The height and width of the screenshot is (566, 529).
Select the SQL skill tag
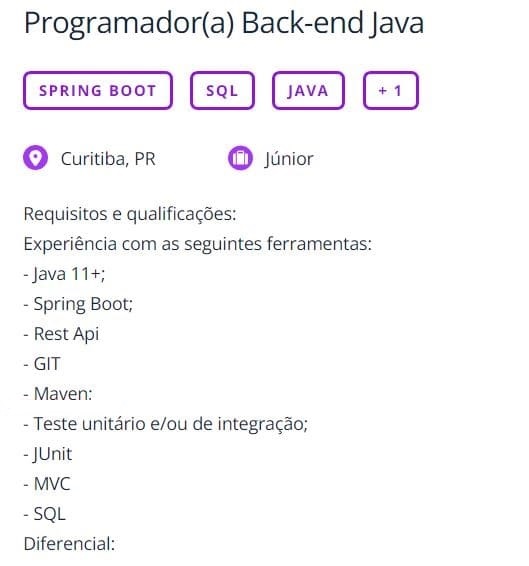point(222,91)
